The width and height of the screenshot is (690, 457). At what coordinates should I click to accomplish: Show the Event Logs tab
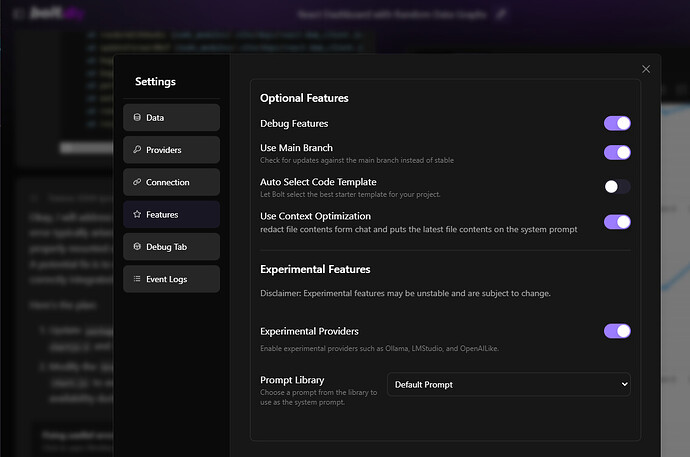point(171,279)
